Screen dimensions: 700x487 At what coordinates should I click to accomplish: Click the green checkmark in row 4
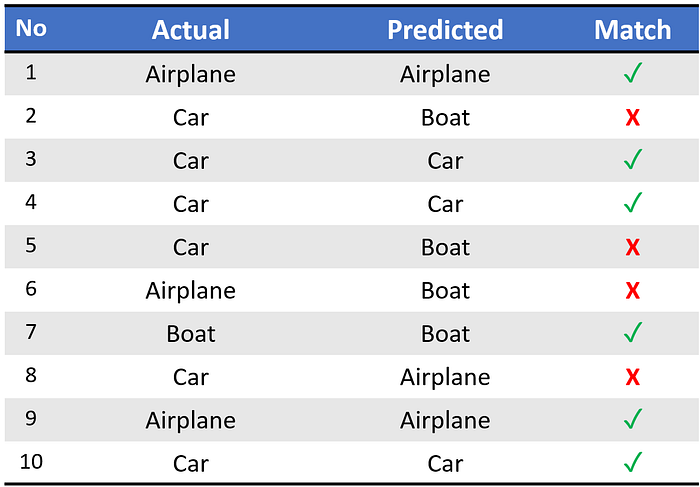tap(633, 203)
